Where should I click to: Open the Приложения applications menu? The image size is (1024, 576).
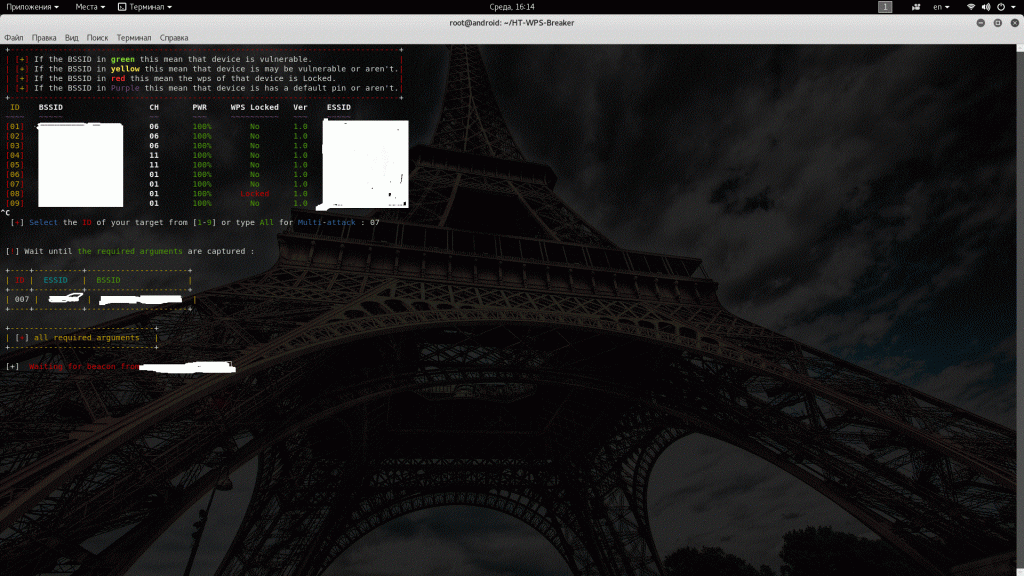[32, 7]
